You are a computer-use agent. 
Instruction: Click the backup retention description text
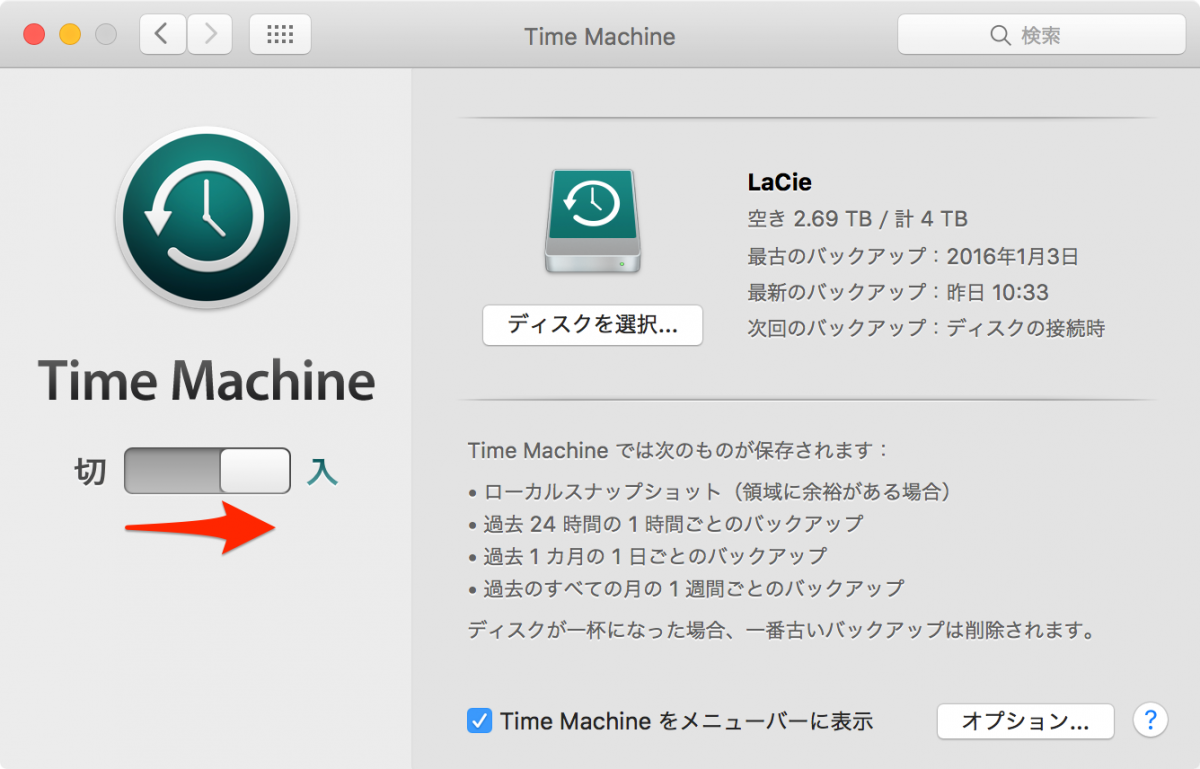point(780,630)
